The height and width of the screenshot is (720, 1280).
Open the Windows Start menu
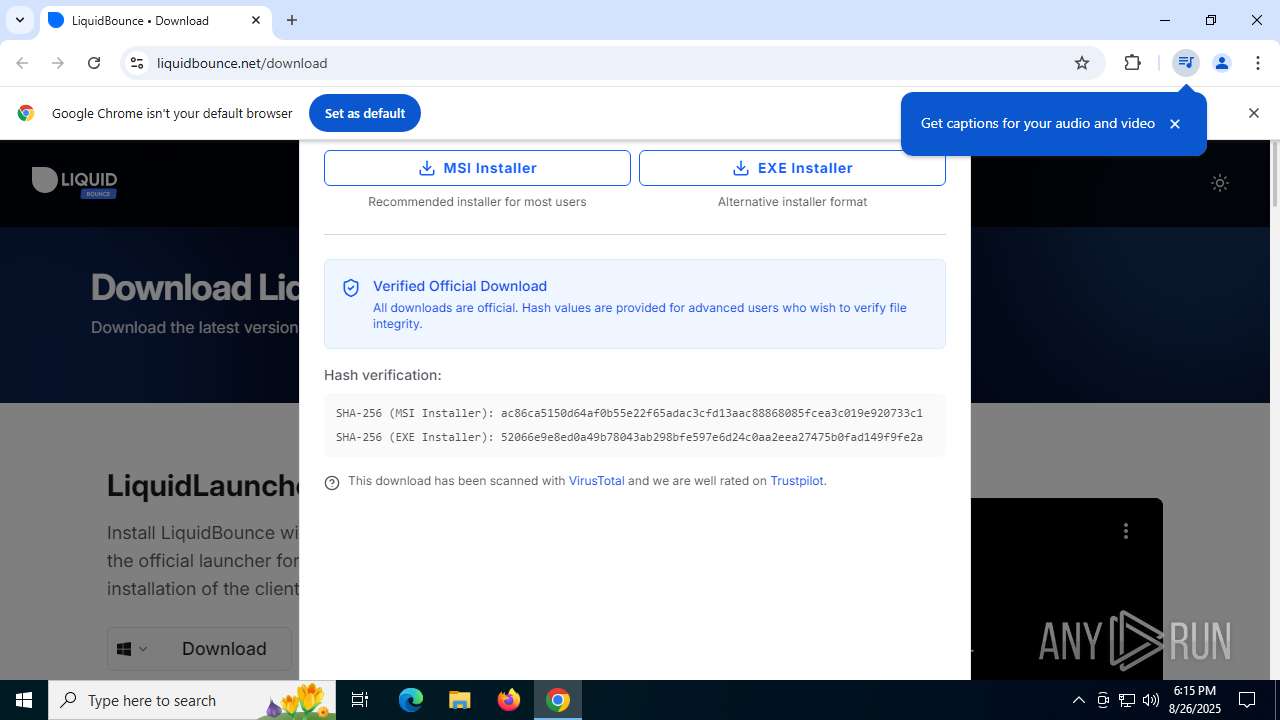(x=24, y=700)
